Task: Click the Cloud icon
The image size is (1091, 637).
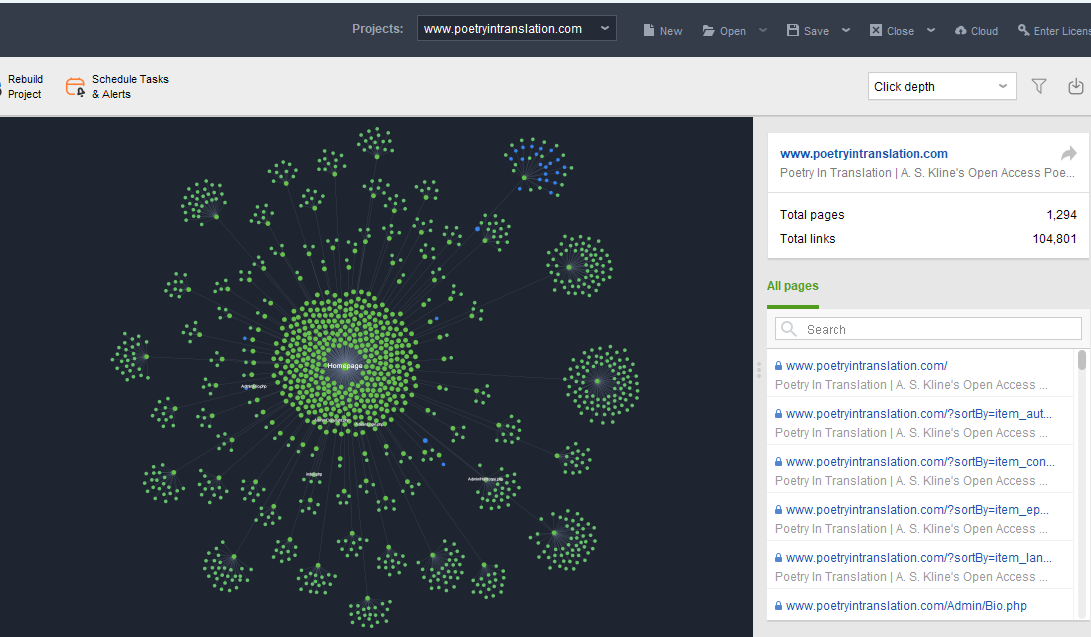Action: (961, 31)
